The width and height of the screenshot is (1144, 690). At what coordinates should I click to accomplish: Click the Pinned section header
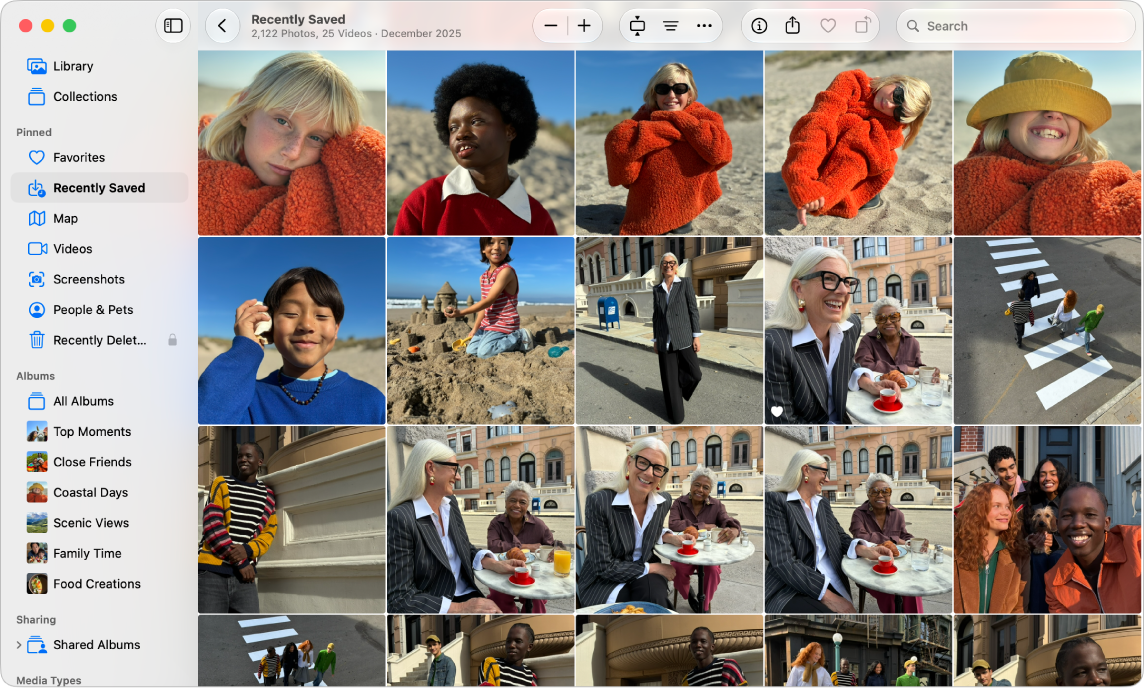click(x=34, y=133)
